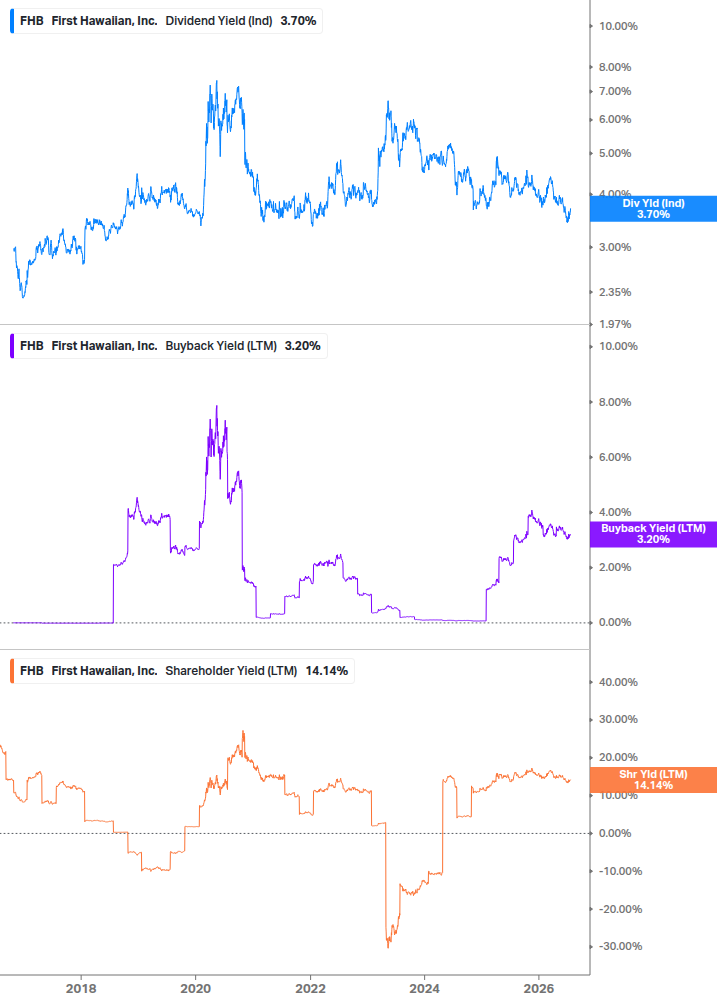The image size is (717, 1005).
Task: Click the 5.00% tick on dividend yield axis
Action: [x=615, y=153]
